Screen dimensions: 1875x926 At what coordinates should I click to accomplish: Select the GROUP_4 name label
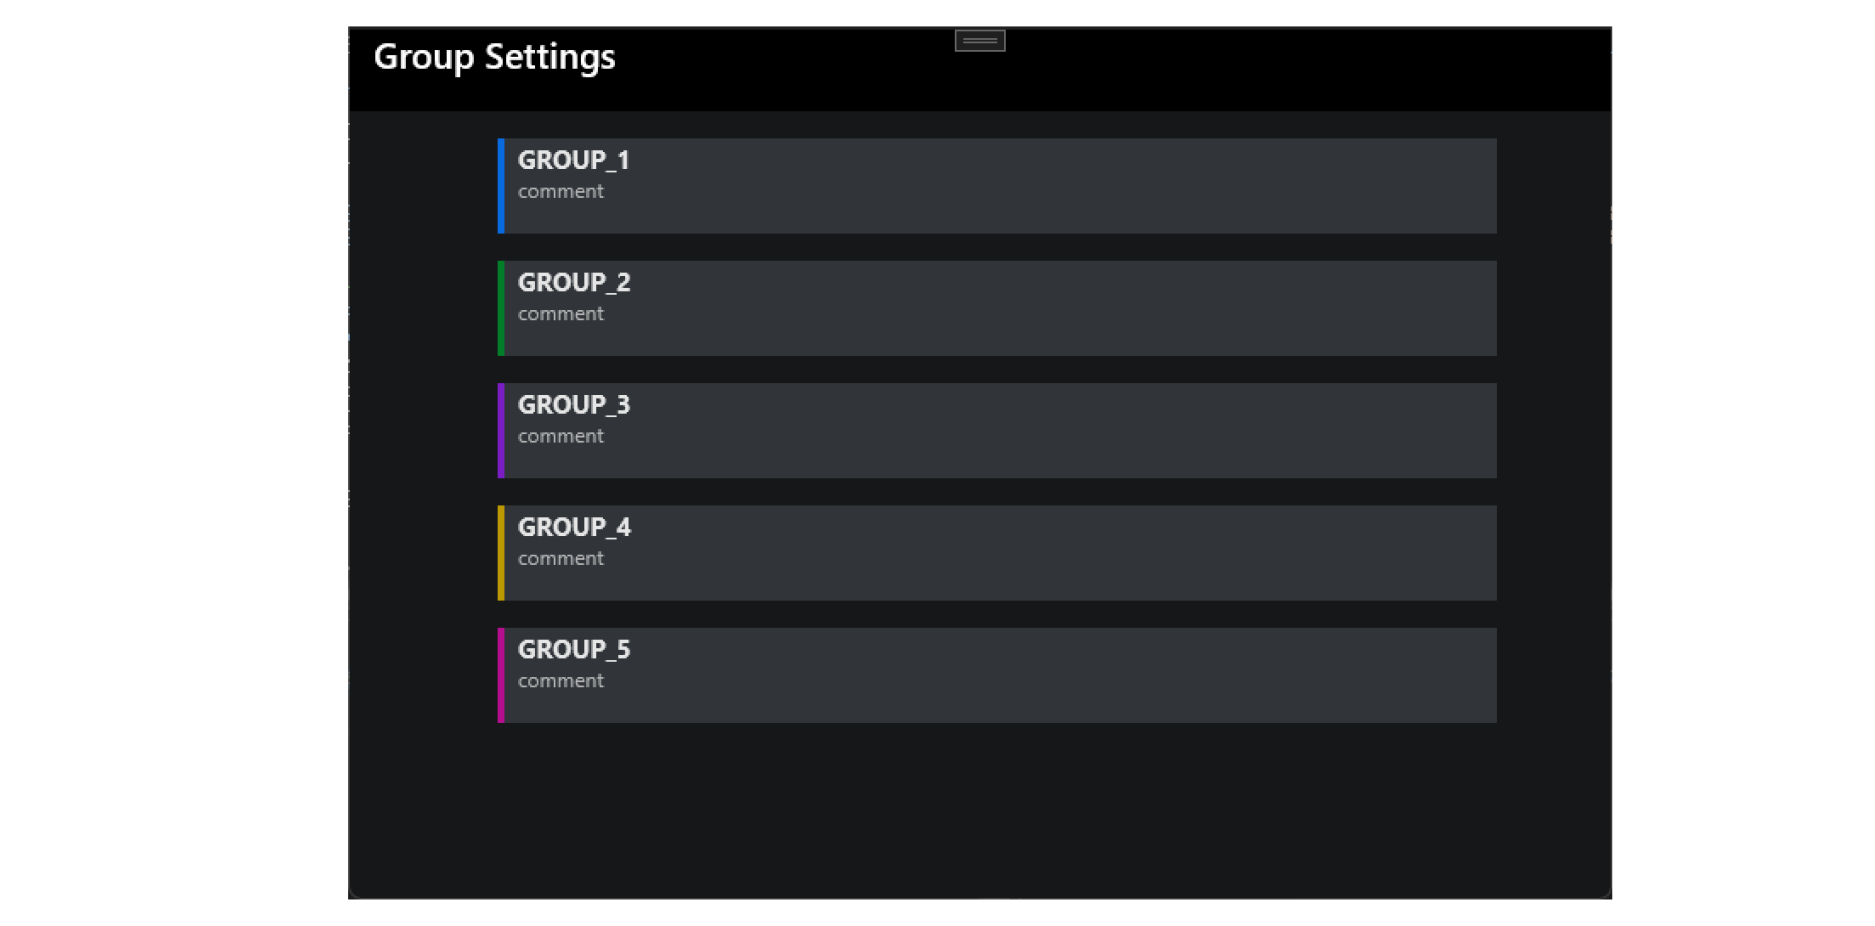pyautogui.click(x=574, y=527)
